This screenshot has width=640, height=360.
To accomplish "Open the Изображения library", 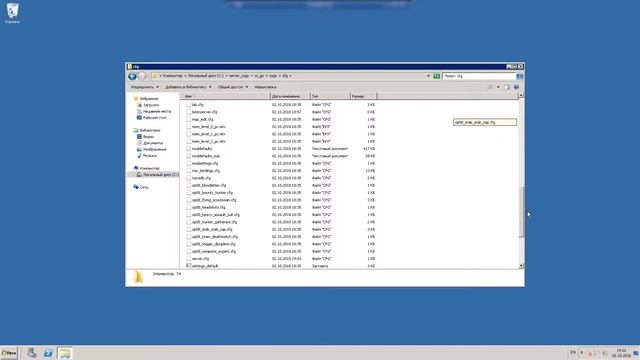I will [154, 149].
